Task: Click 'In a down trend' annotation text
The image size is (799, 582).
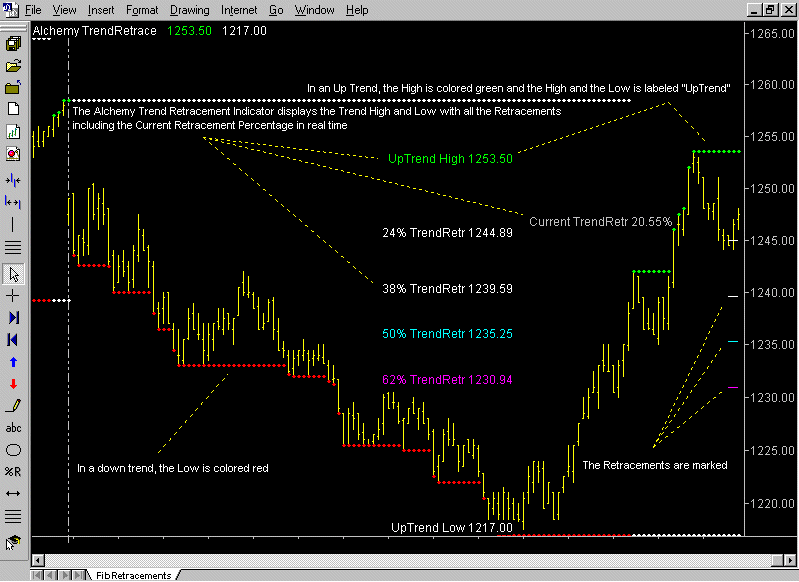Action: (x=172, y=468)
